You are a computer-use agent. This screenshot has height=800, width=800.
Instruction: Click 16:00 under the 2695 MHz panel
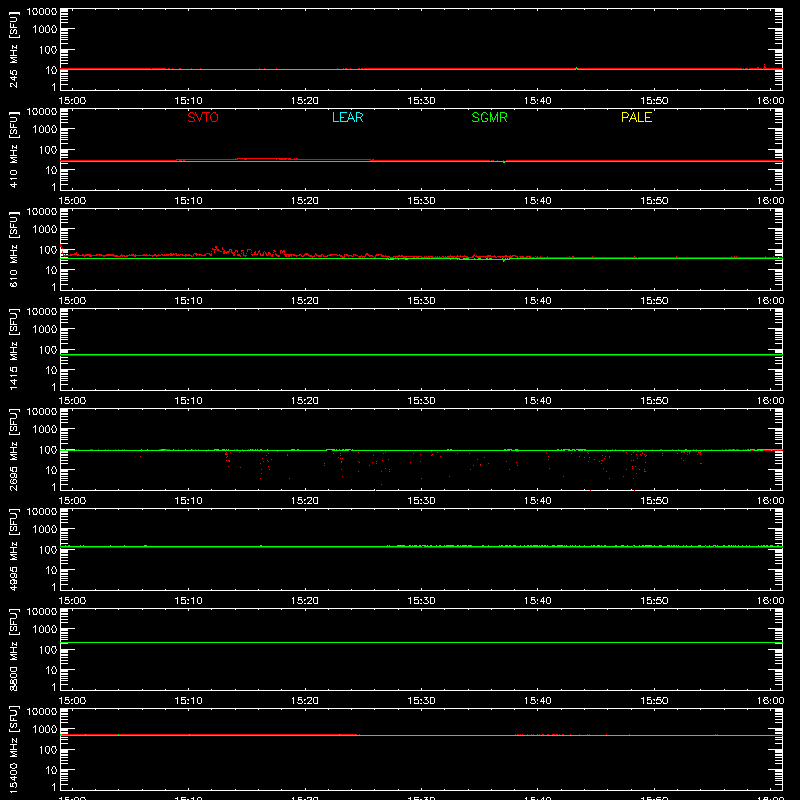770,501
